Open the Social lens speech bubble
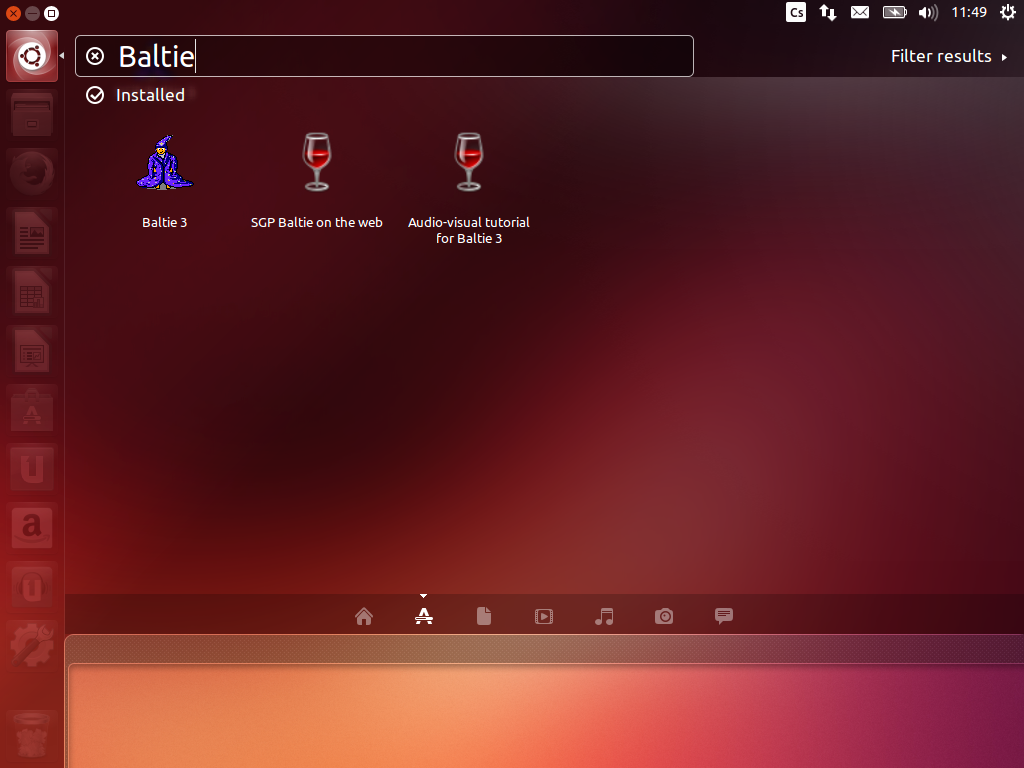Image resolution: width=1024 pixels, height=768 pixels. coord(724,616)
